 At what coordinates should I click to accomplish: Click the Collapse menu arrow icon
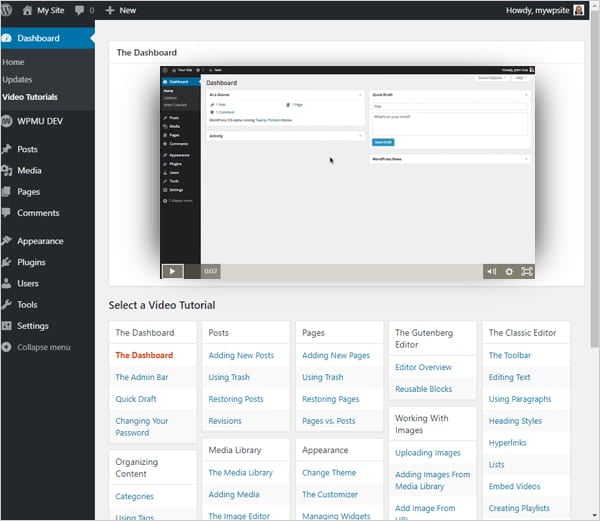click(x=7, y=347)
